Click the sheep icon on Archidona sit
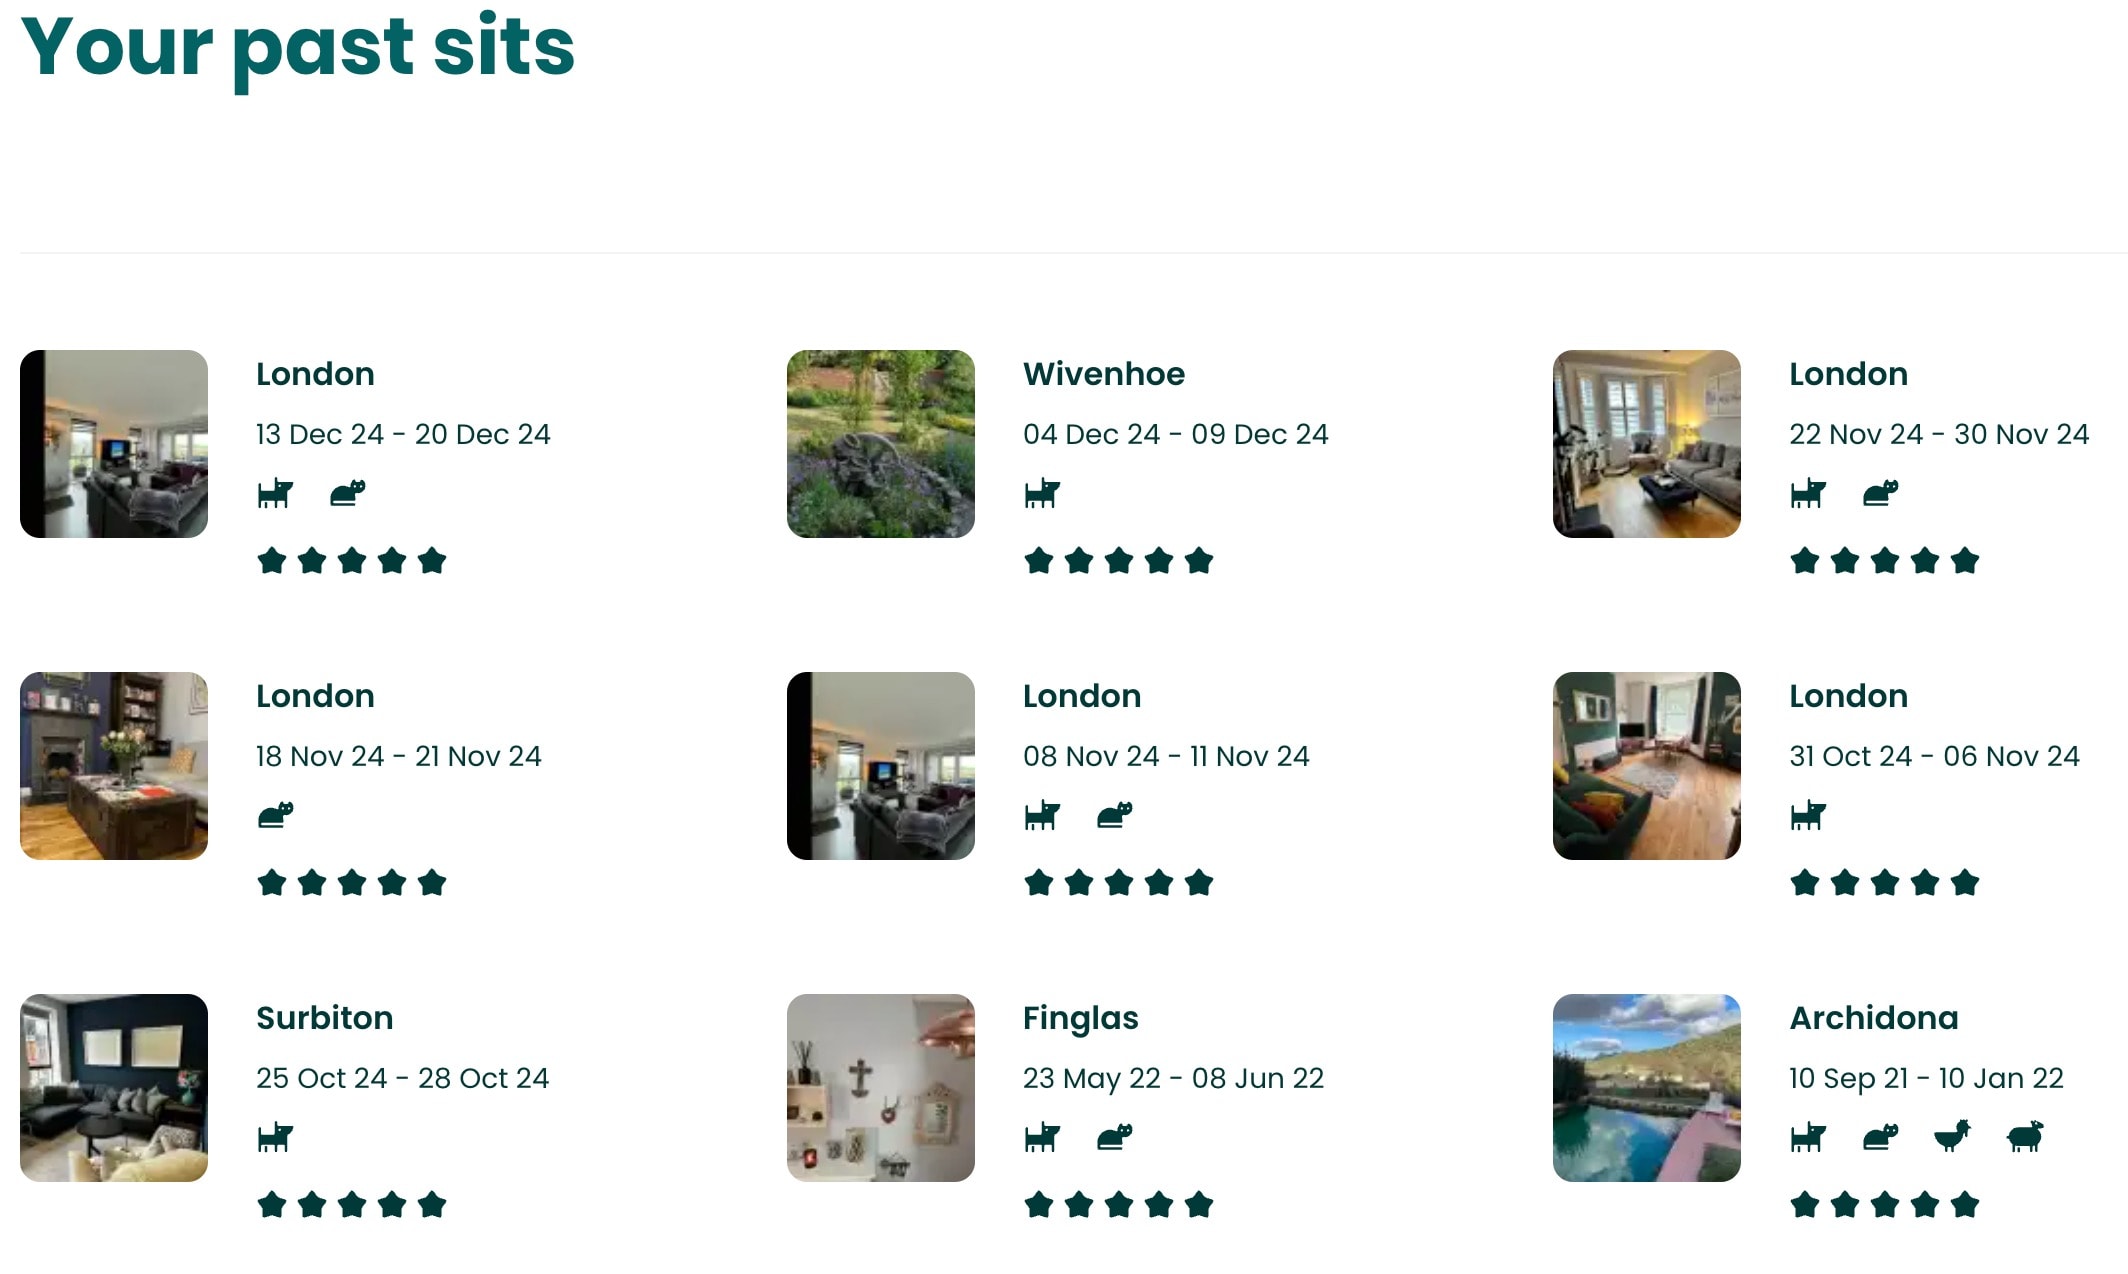Screen dimensions: 2128x1274 tap(2025, 1137)
